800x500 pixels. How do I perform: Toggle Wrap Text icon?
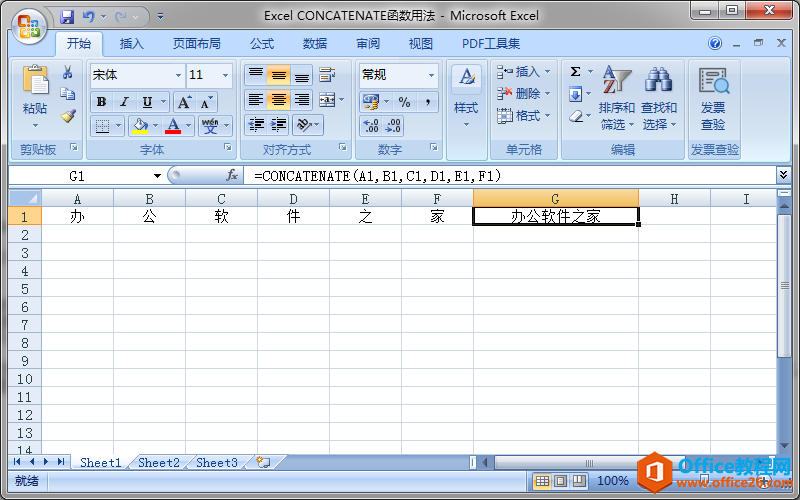327,76
